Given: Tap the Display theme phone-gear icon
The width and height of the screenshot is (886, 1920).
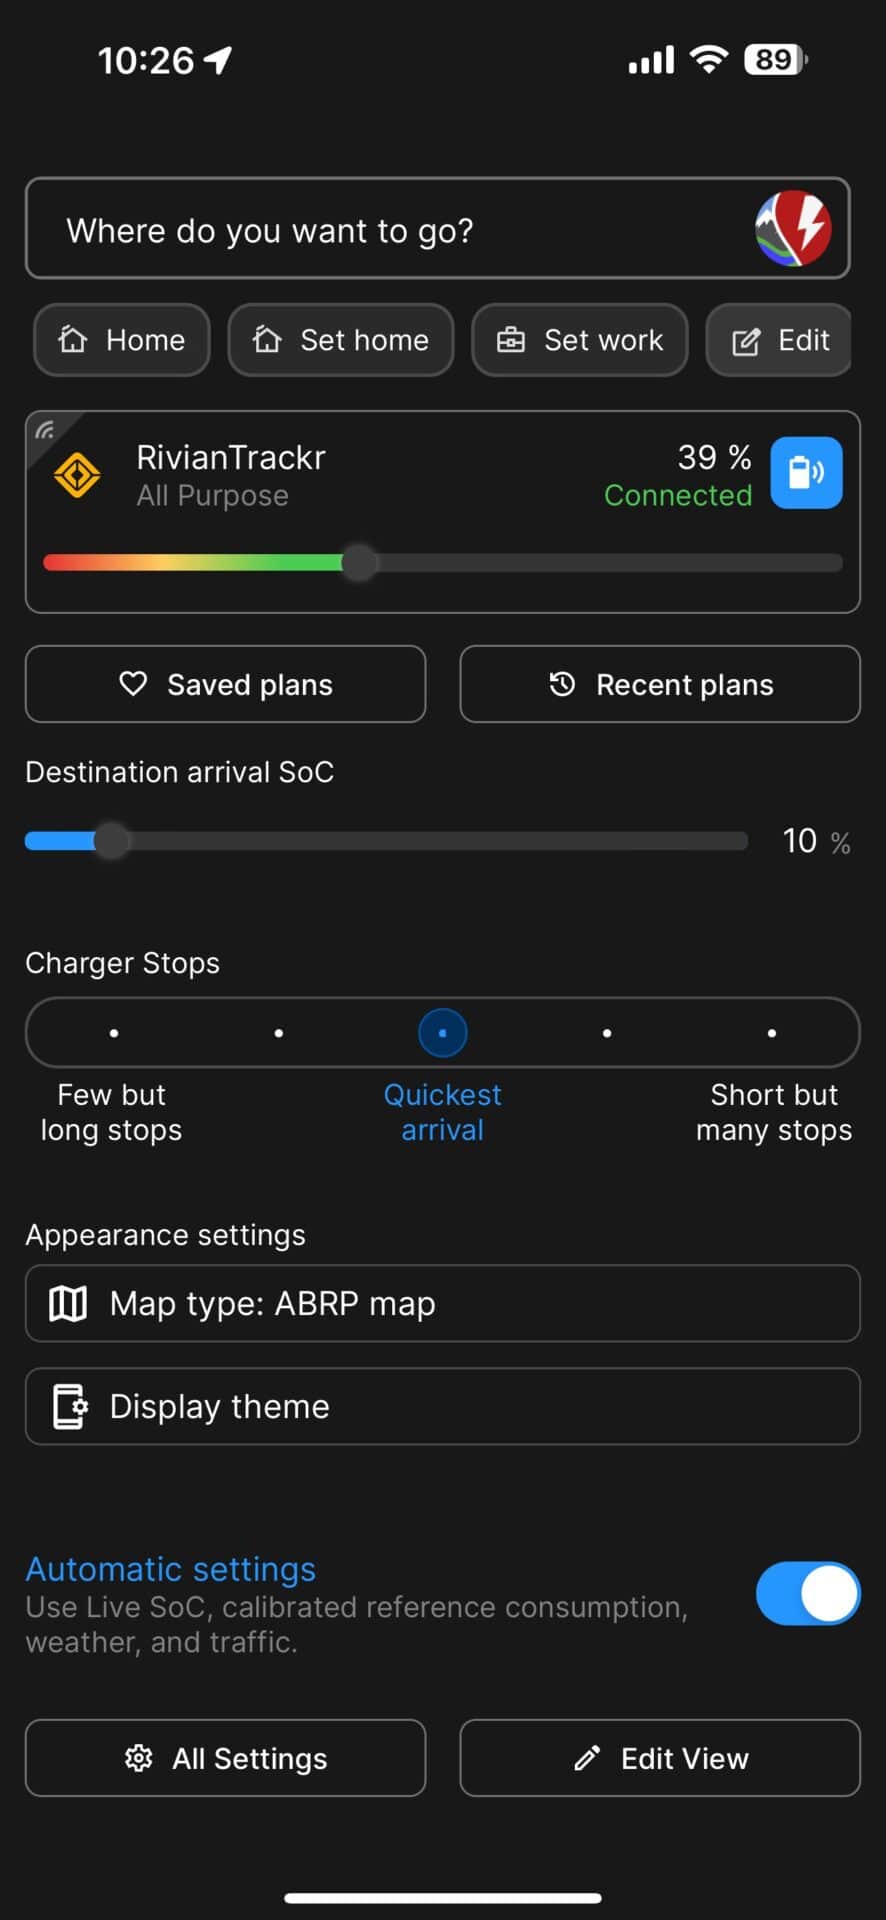Looking at the screenshot, I should [69, 1406].
